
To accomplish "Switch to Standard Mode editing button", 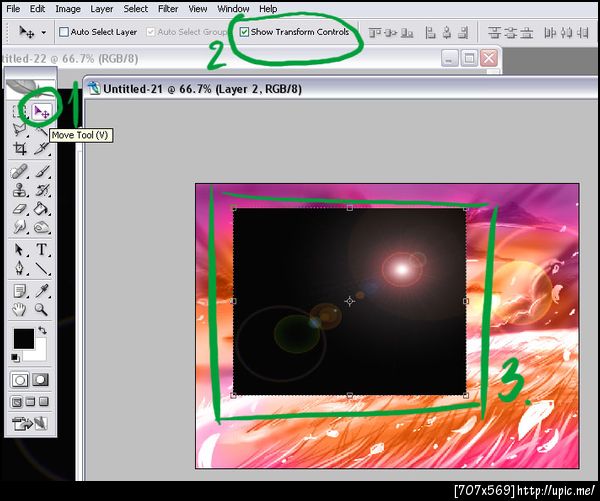I will pos(20,380).
